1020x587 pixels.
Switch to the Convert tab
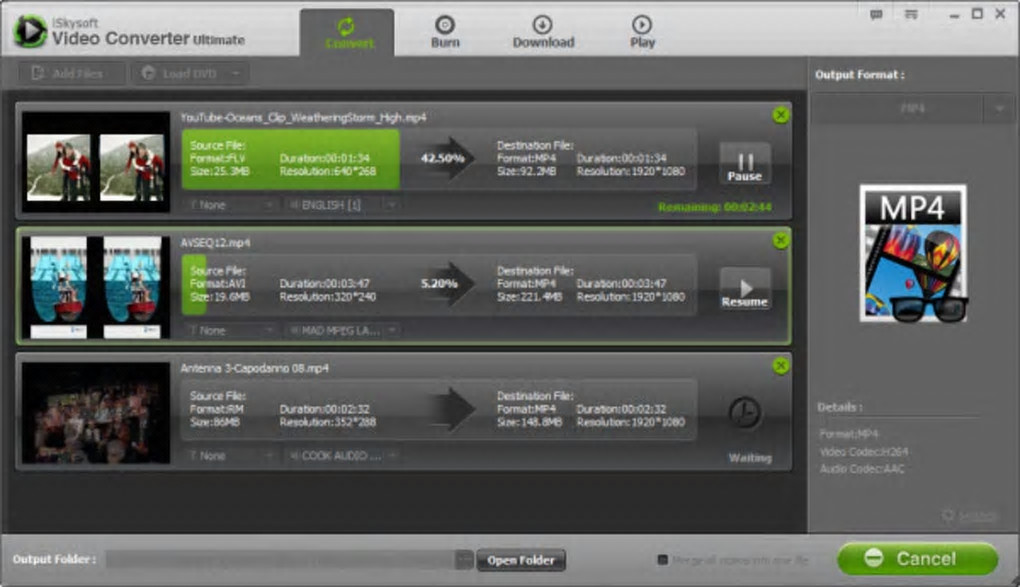tap(347, 33)
